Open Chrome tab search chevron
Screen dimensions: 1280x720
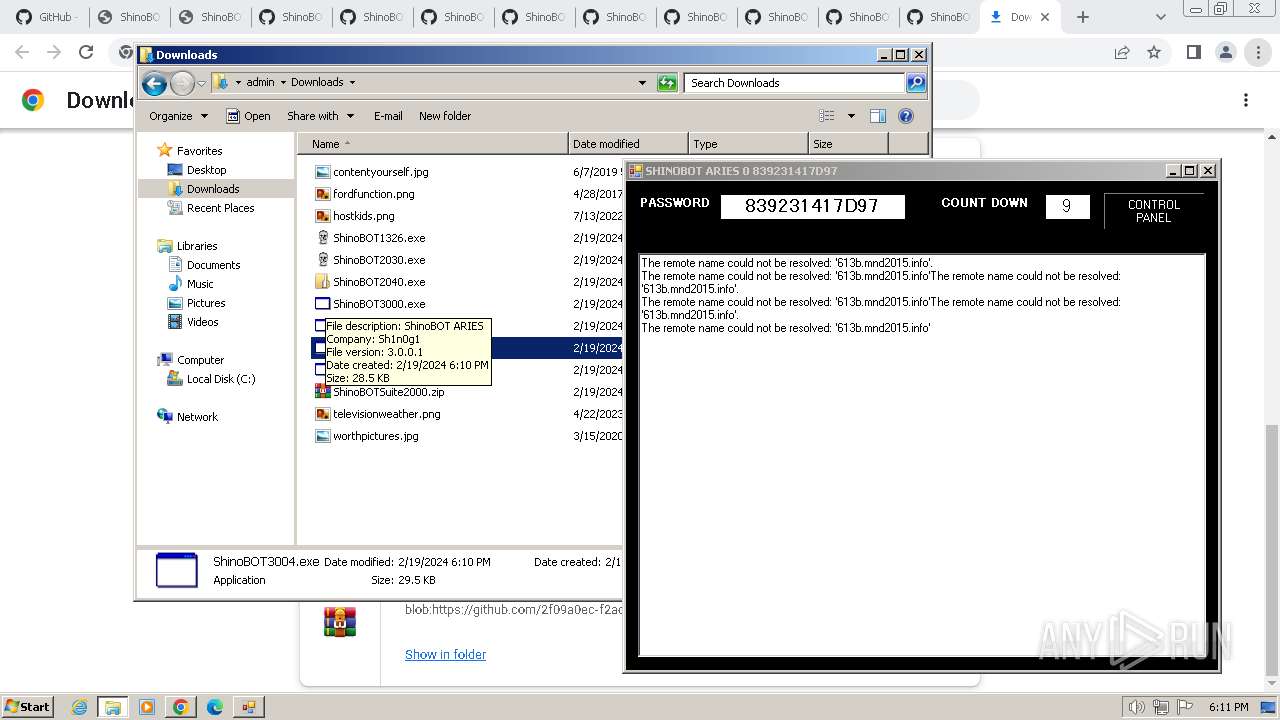[x=1160, y=17]
